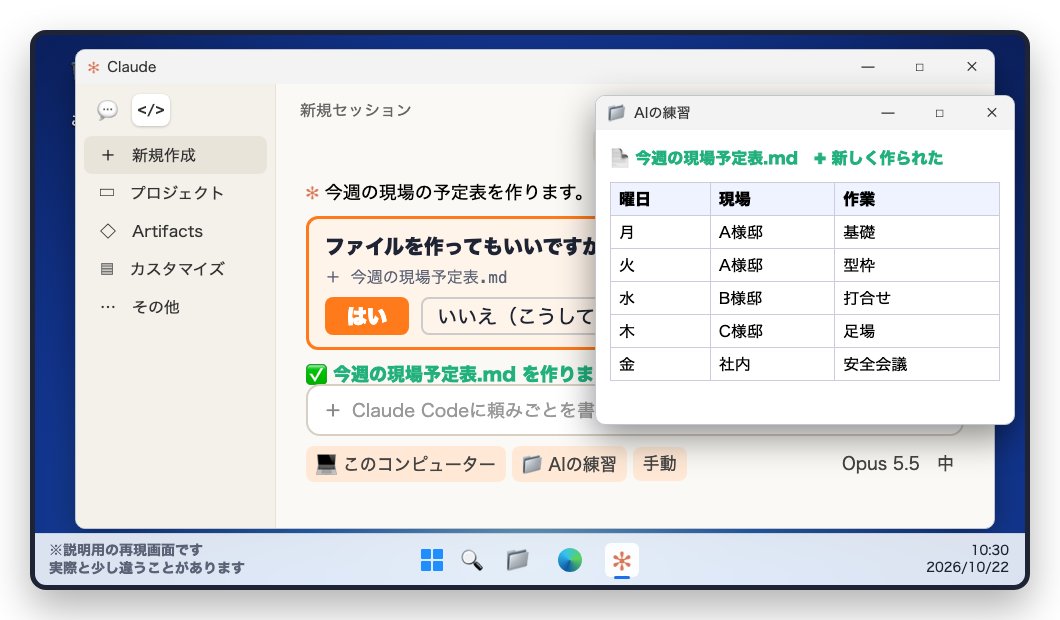Select the 足場 cell in the table
This screenshot has width=1060, height=620.
tap(916, 331)
